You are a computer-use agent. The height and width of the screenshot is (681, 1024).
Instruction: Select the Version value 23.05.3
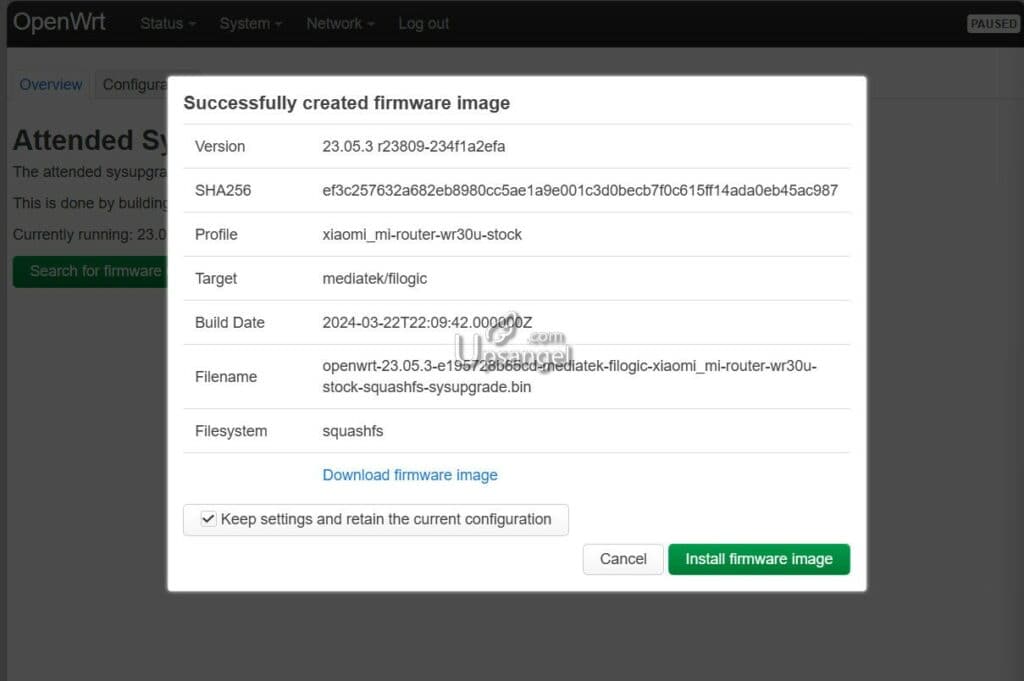coord(413,146)
